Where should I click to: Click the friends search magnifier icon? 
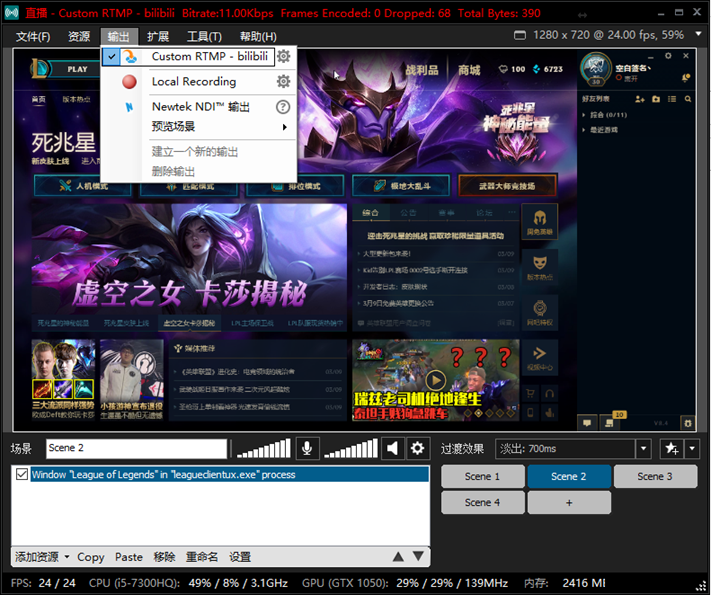688,99
